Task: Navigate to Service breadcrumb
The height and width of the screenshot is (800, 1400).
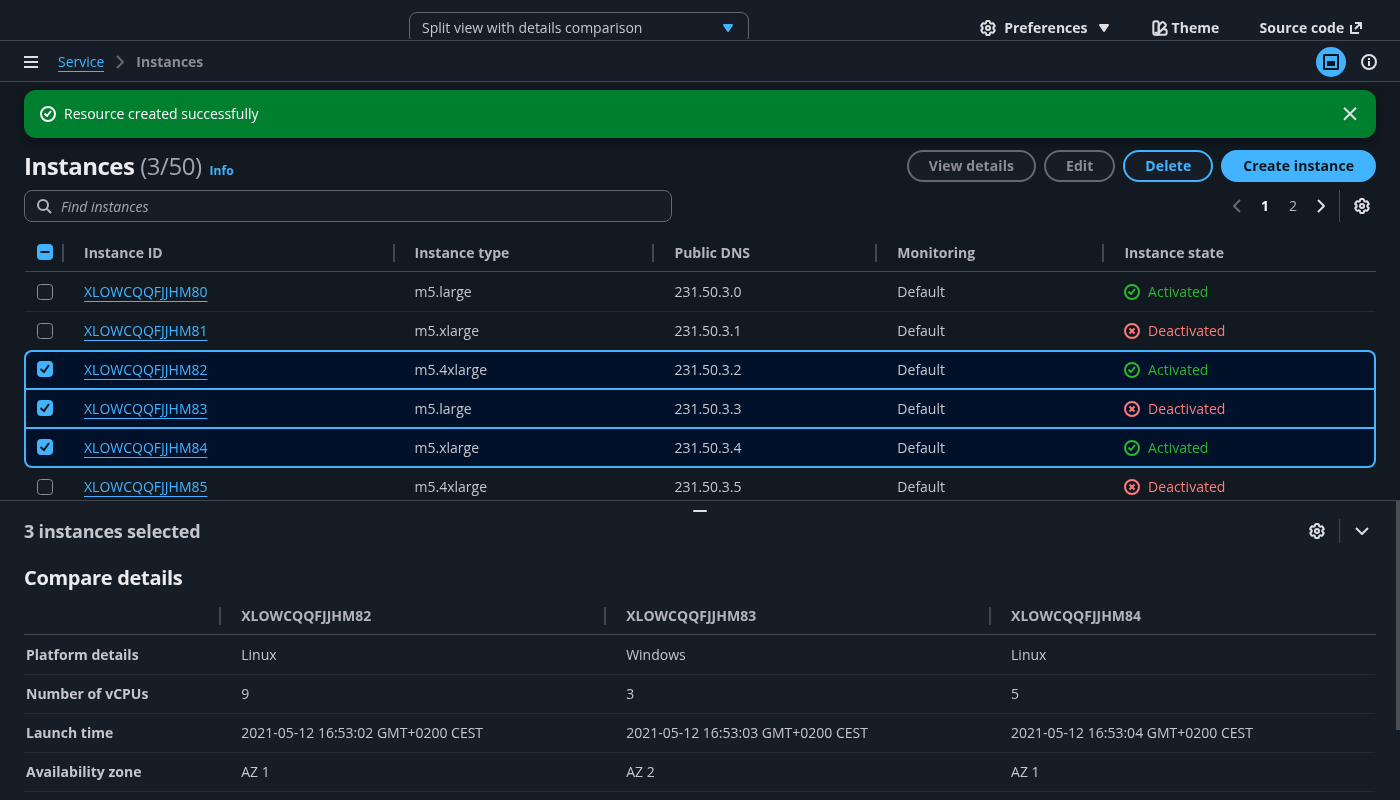Action: pos(81,62)
